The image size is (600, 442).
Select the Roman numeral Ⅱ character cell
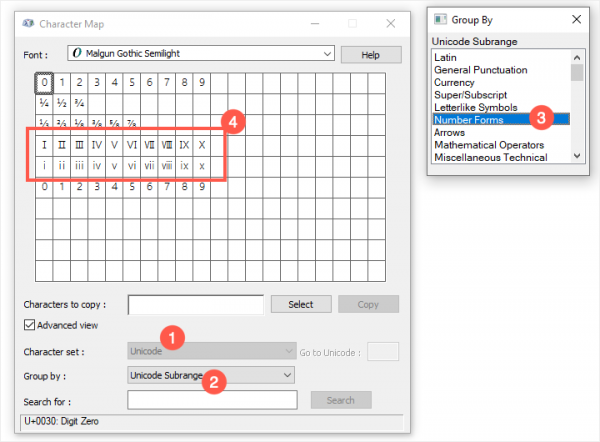(62, 145)
